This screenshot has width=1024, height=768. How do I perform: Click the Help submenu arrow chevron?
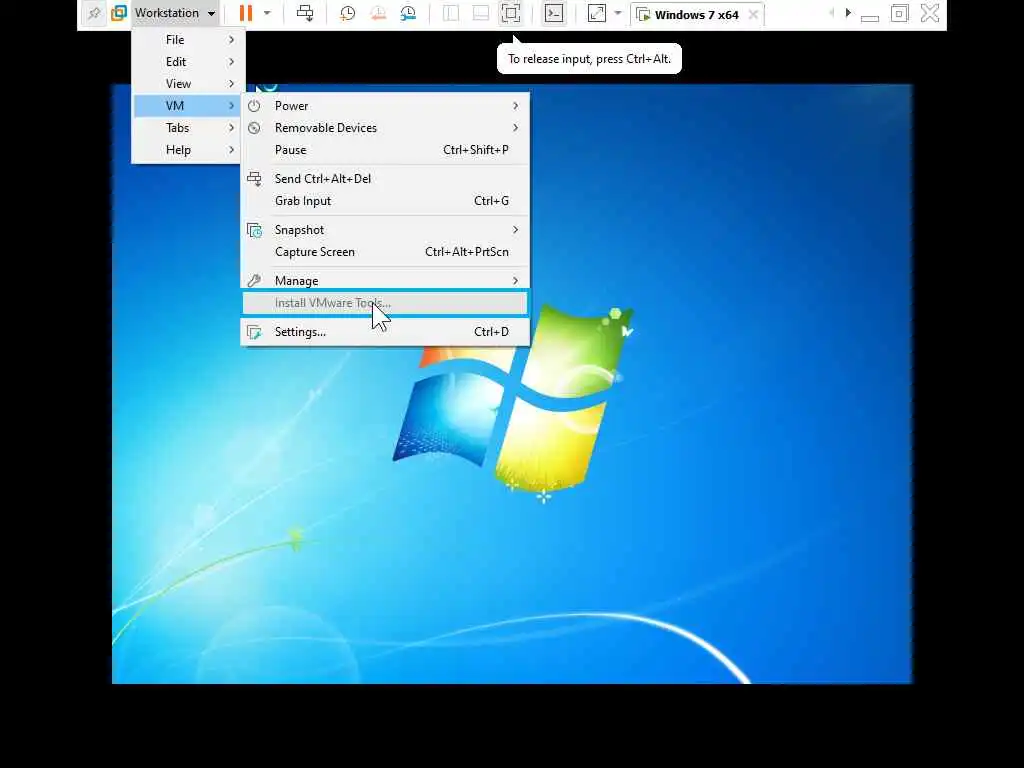[x=231, y=150]
